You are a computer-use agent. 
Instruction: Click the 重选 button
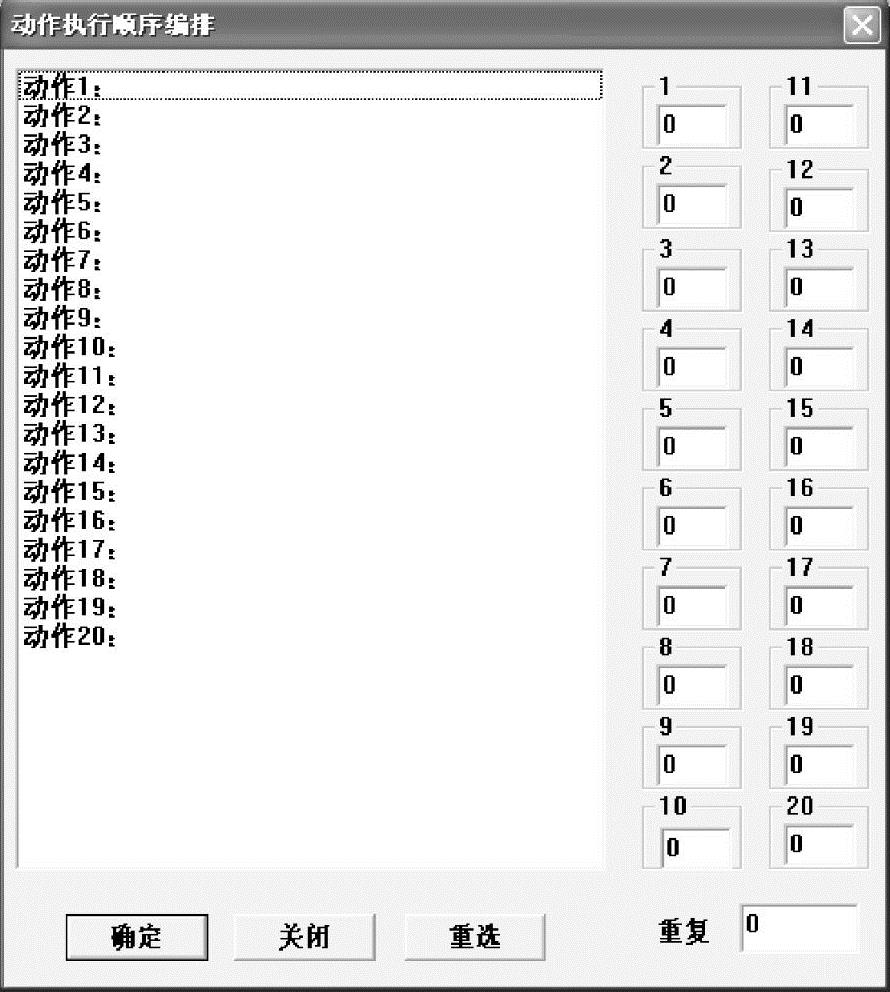pos(474,937)
